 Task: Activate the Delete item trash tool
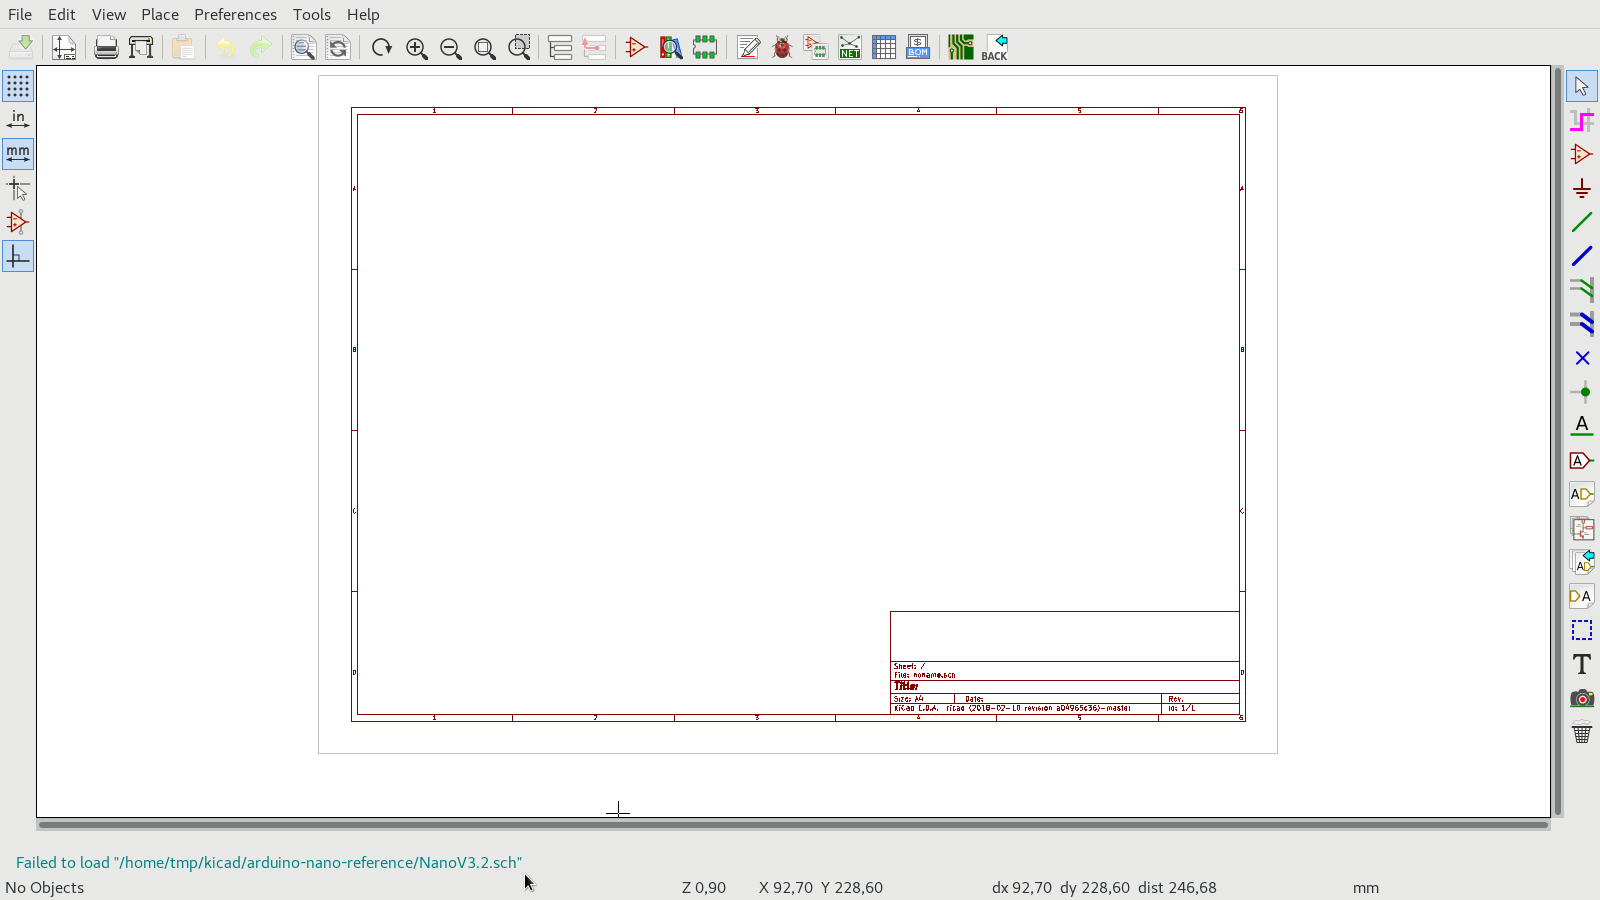[1581, 733]
